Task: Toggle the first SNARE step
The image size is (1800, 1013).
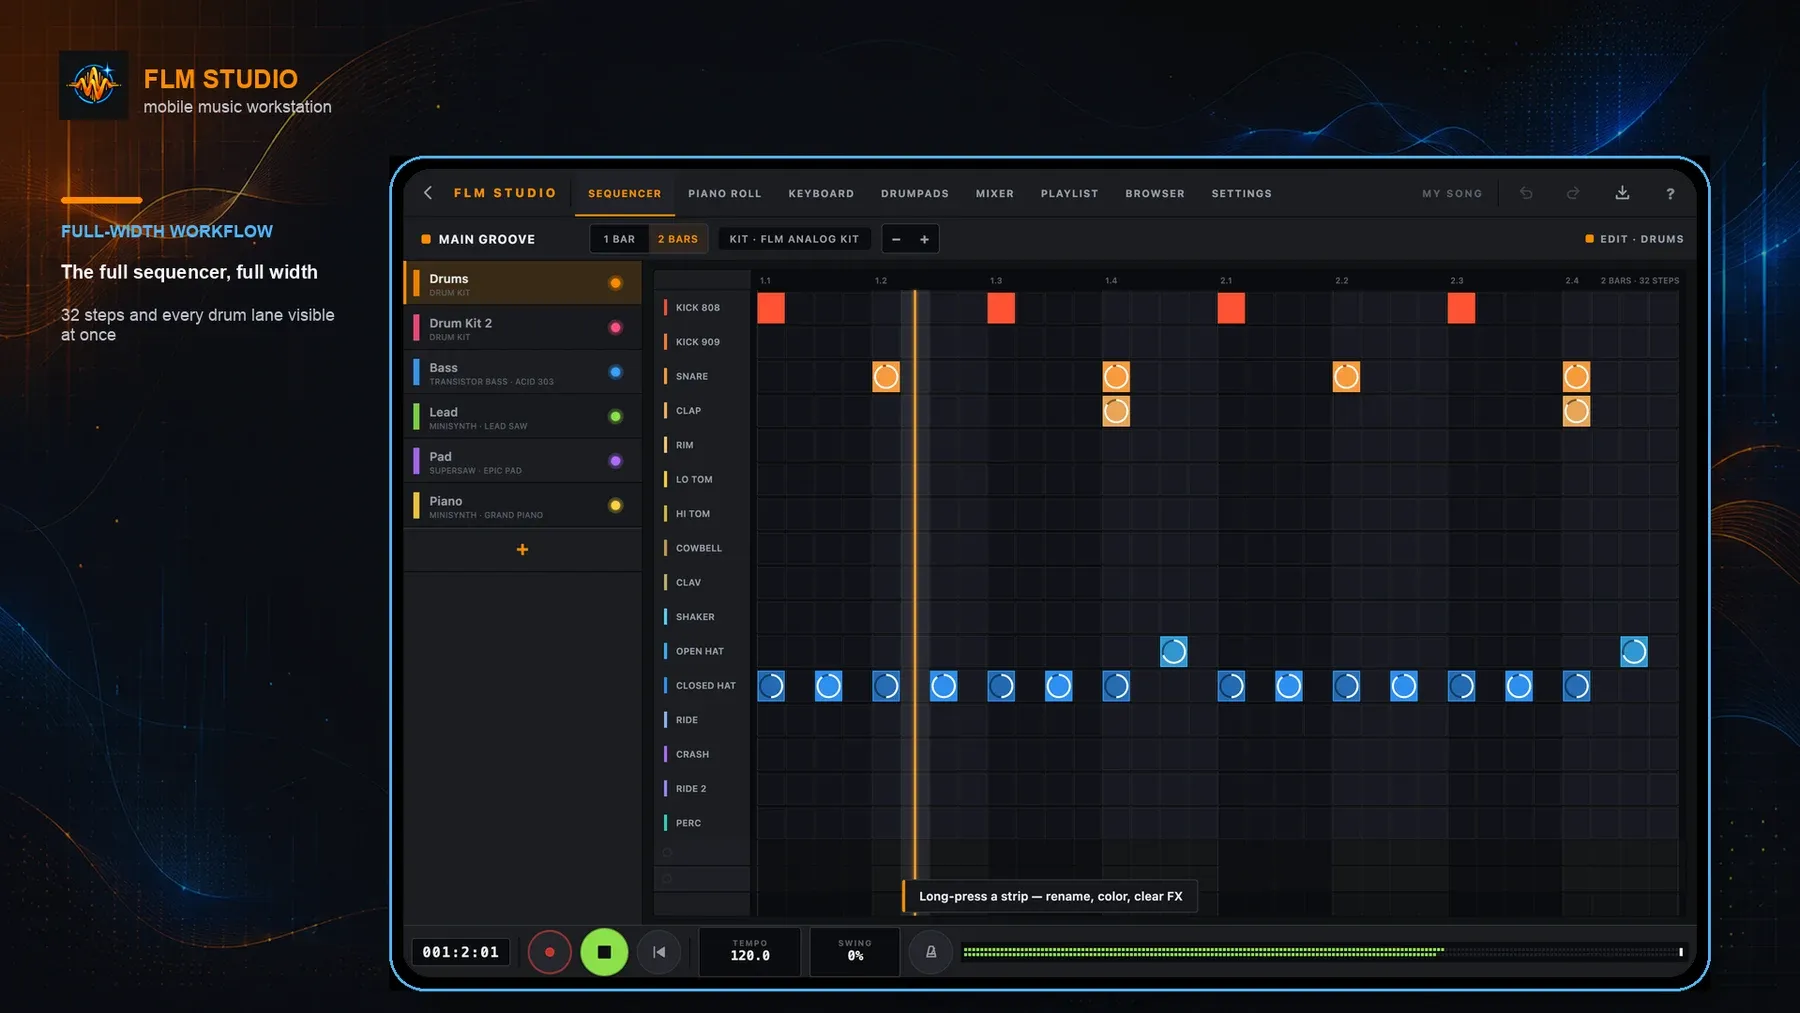Action: pos(886,377)
